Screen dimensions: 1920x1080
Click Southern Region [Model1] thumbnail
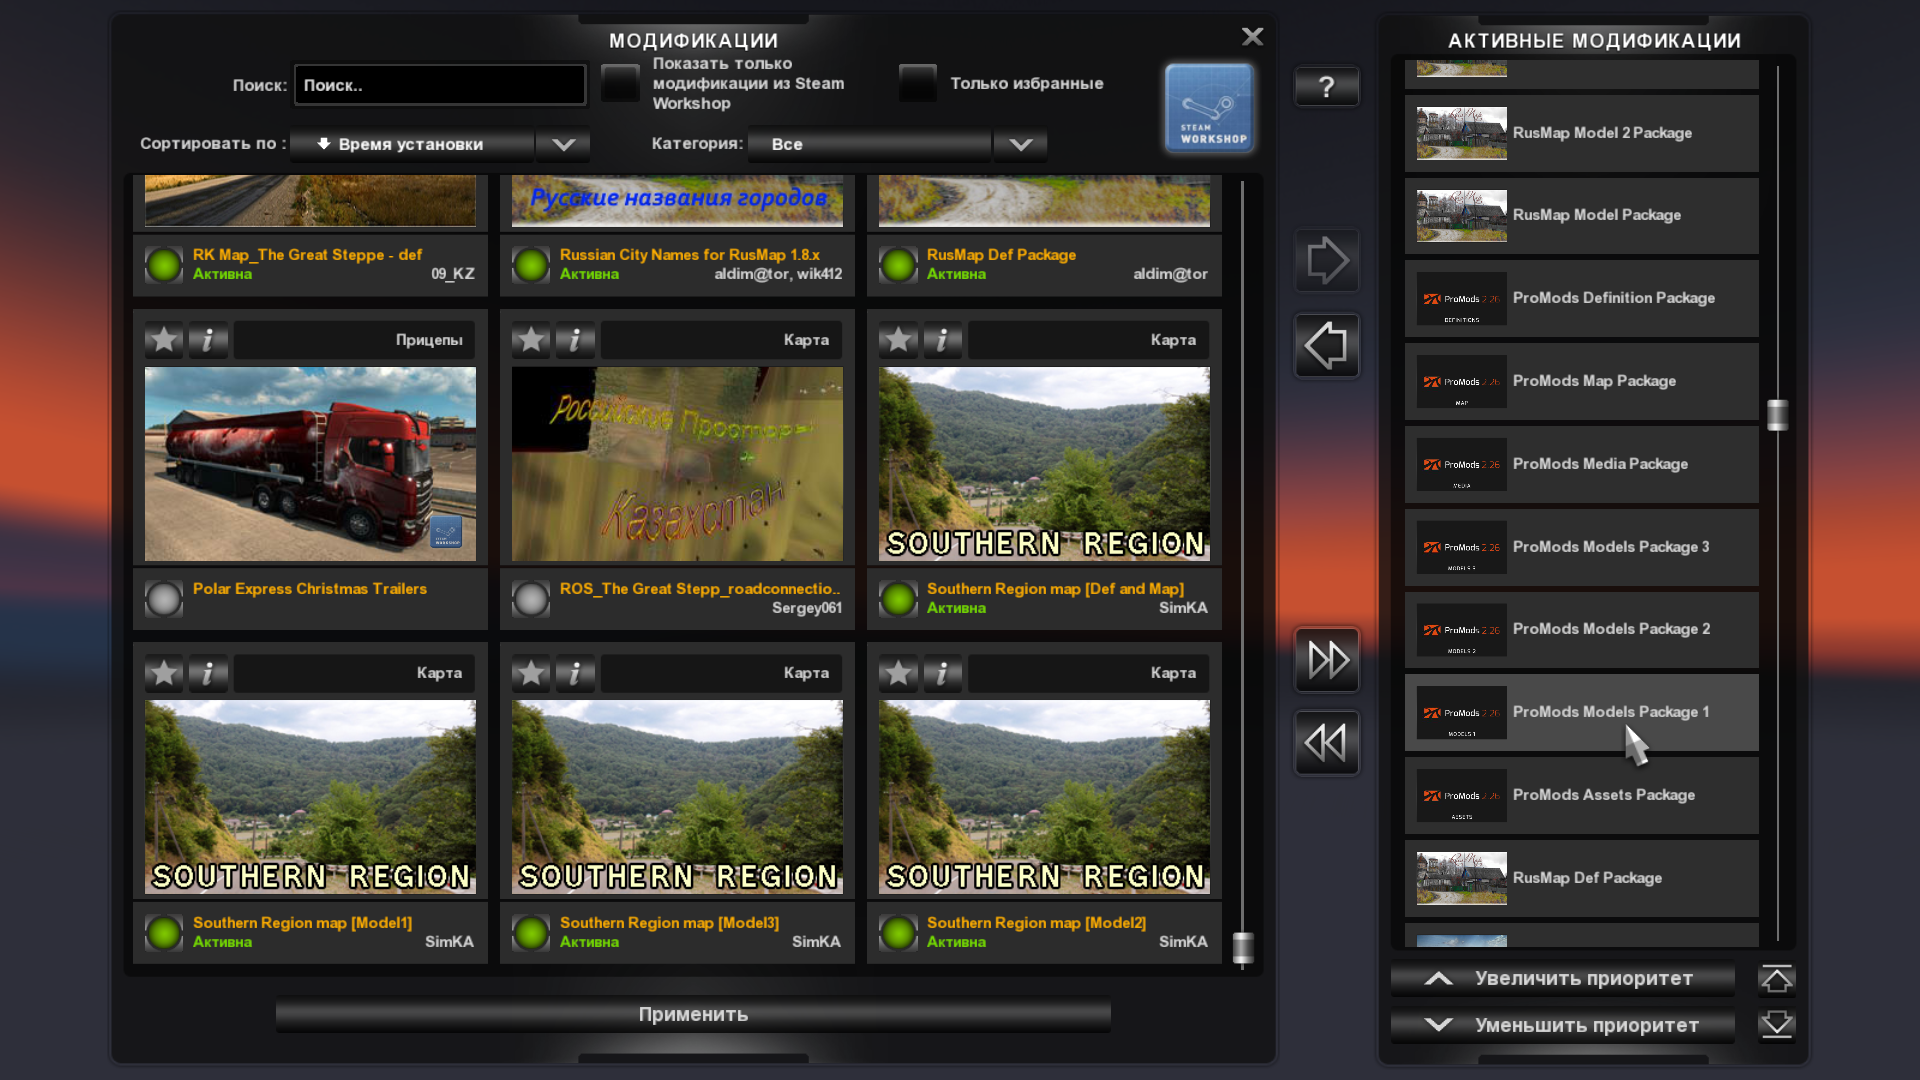[310, 797]
